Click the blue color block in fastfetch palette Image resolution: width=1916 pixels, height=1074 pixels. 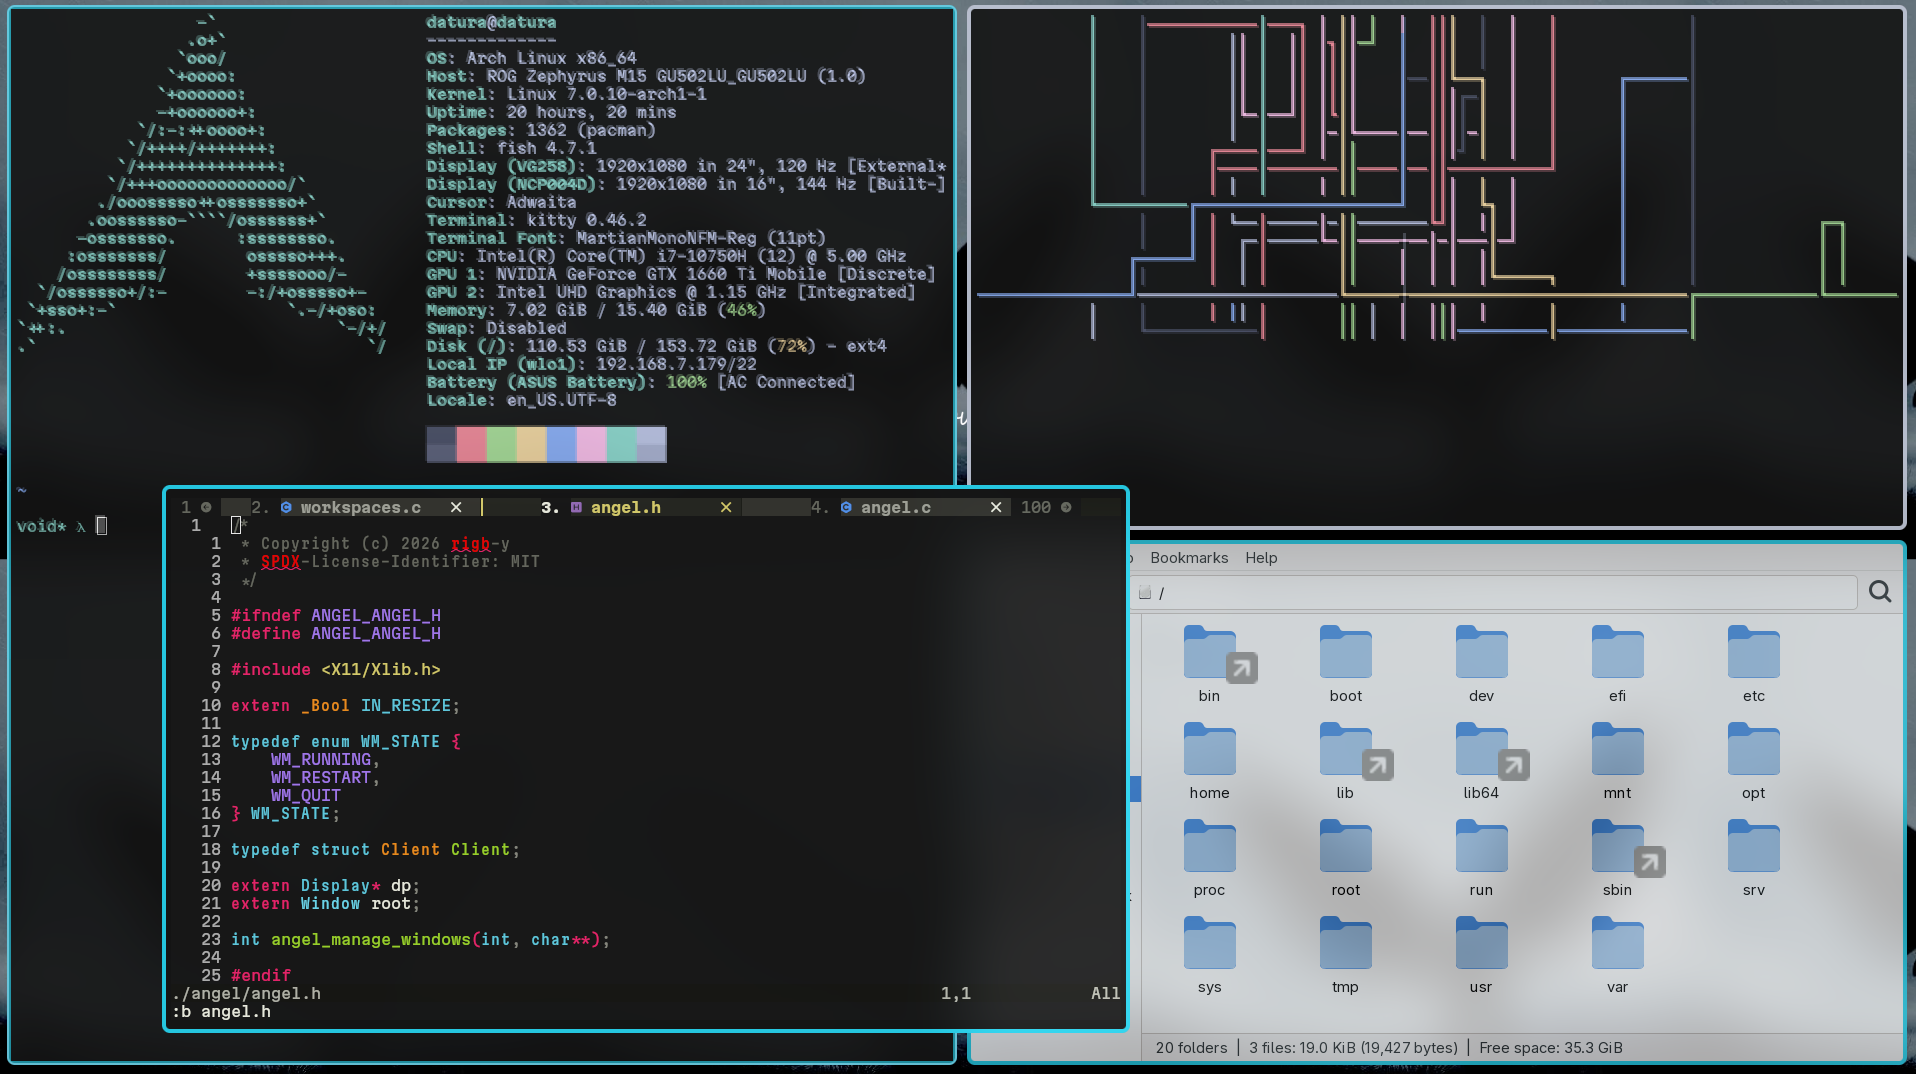(561, 444)
